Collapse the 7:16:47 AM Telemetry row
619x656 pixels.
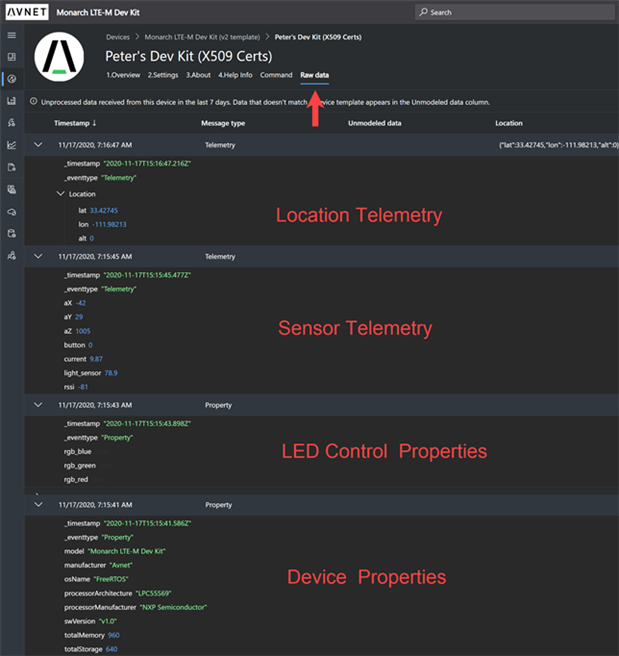[38, 145]
